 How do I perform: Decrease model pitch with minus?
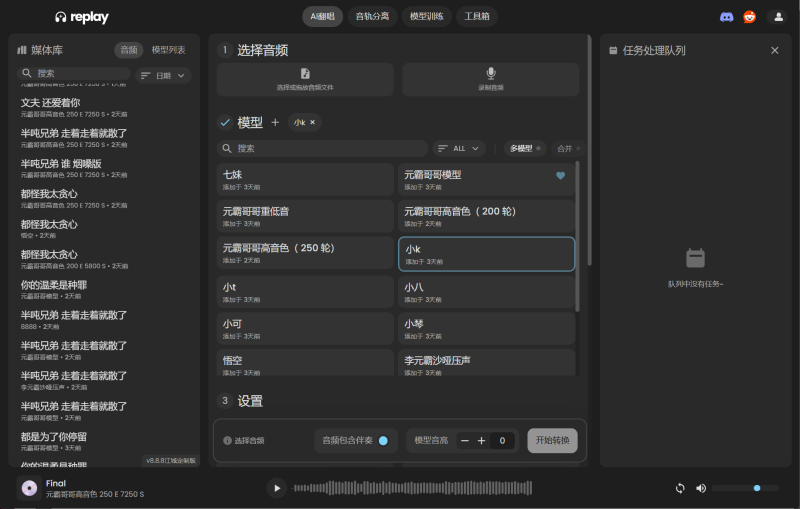(465, 441)
